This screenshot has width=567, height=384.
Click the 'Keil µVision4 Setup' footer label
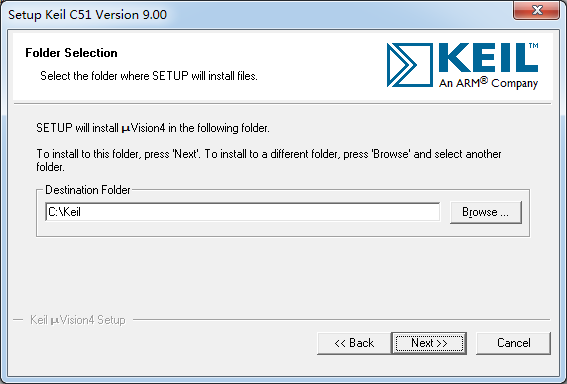pos(78,320)
